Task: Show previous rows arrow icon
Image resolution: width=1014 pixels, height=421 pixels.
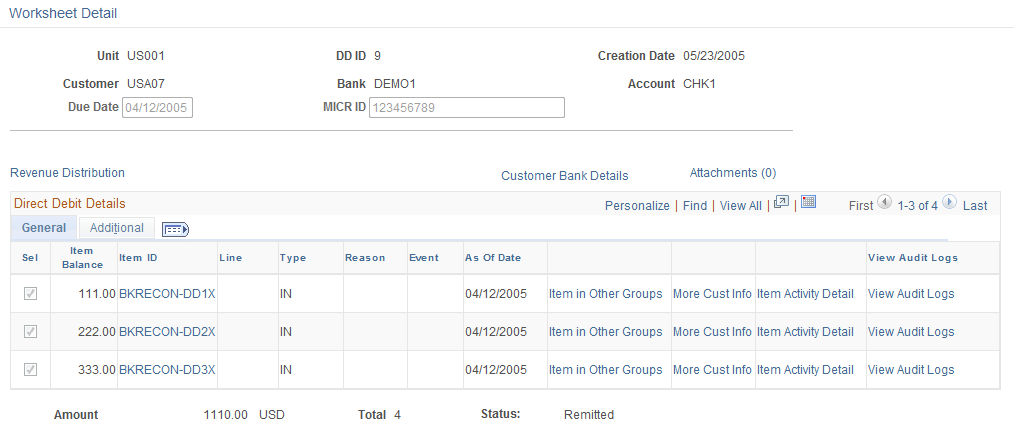Action: (885, 202)
